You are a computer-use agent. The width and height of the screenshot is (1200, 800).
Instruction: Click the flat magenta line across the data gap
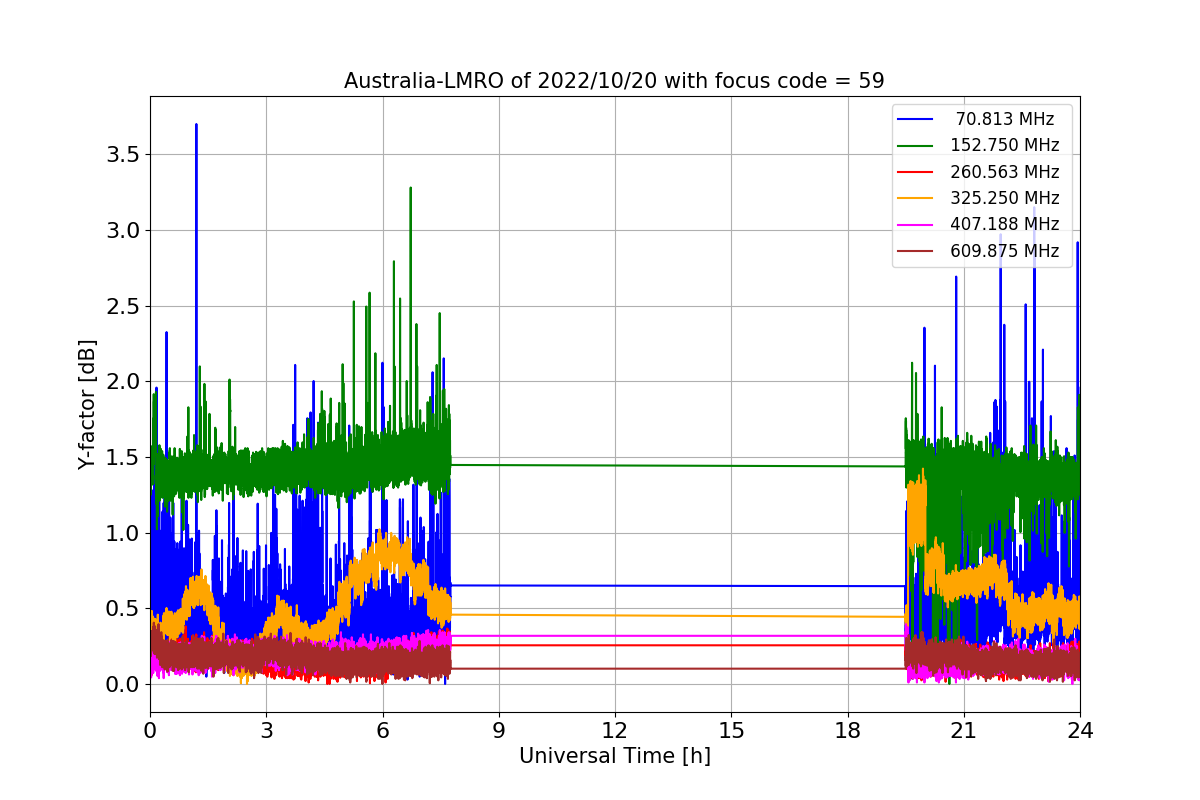coord(678,635)
